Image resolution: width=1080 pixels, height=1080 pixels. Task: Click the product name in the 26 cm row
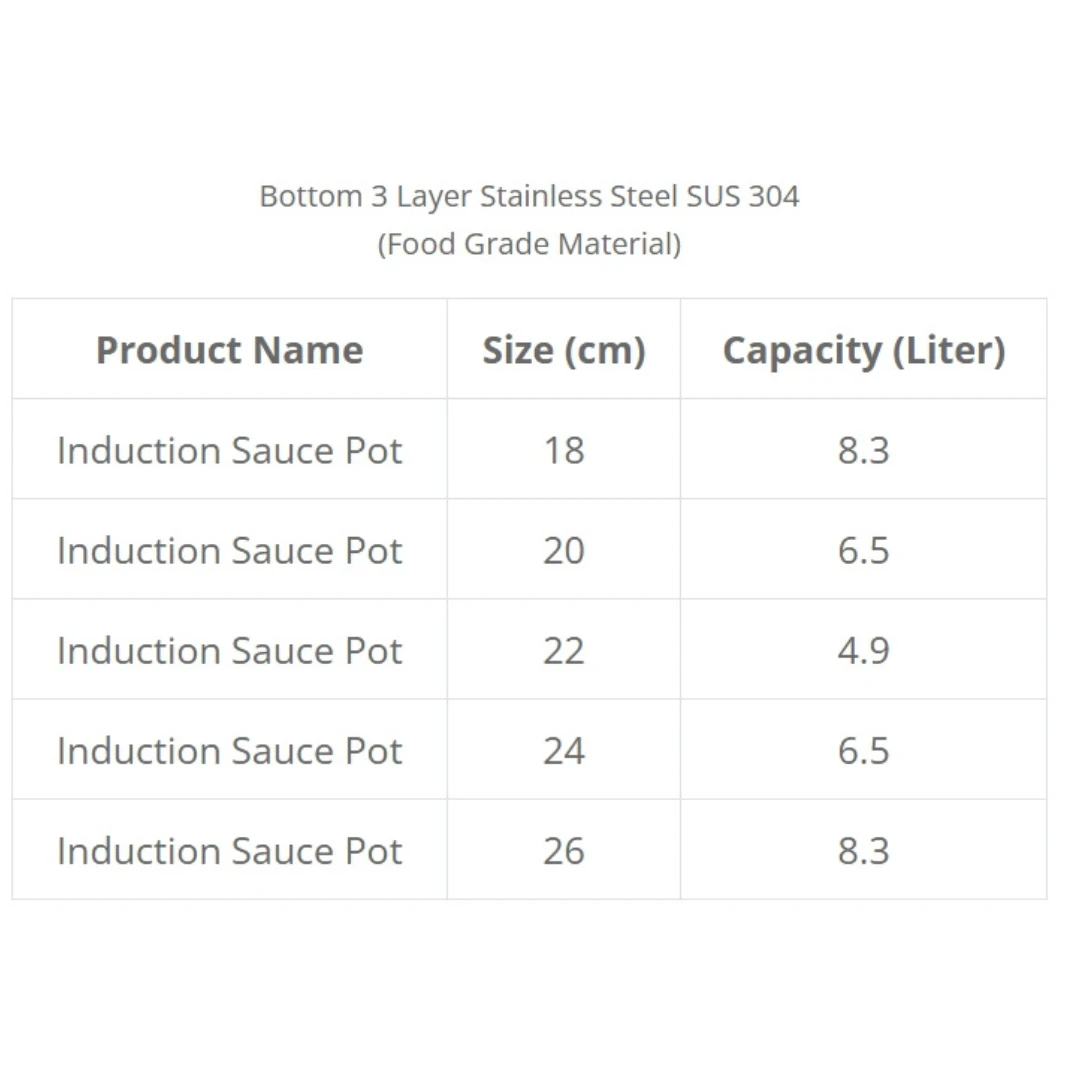[x=229, y=850]
